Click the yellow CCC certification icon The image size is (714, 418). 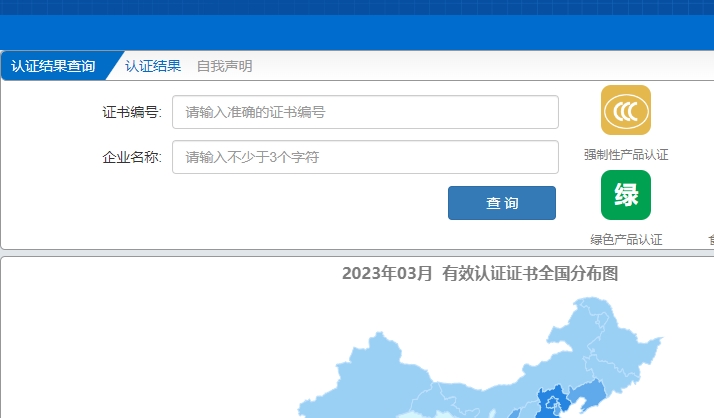click(626, 110)
